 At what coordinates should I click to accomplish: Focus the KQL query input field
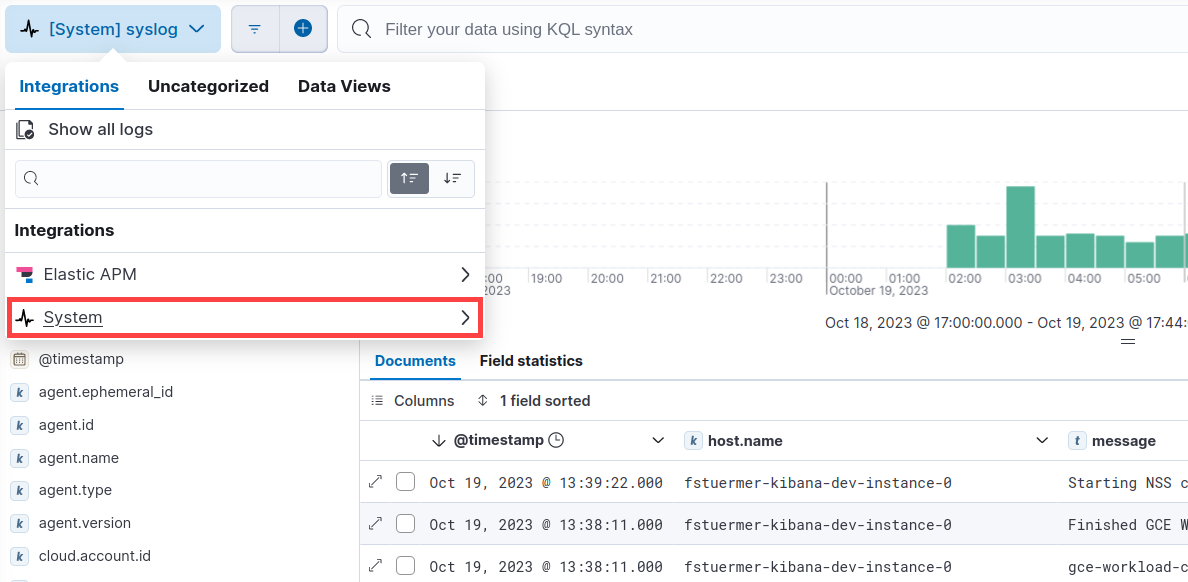(760, 29)
